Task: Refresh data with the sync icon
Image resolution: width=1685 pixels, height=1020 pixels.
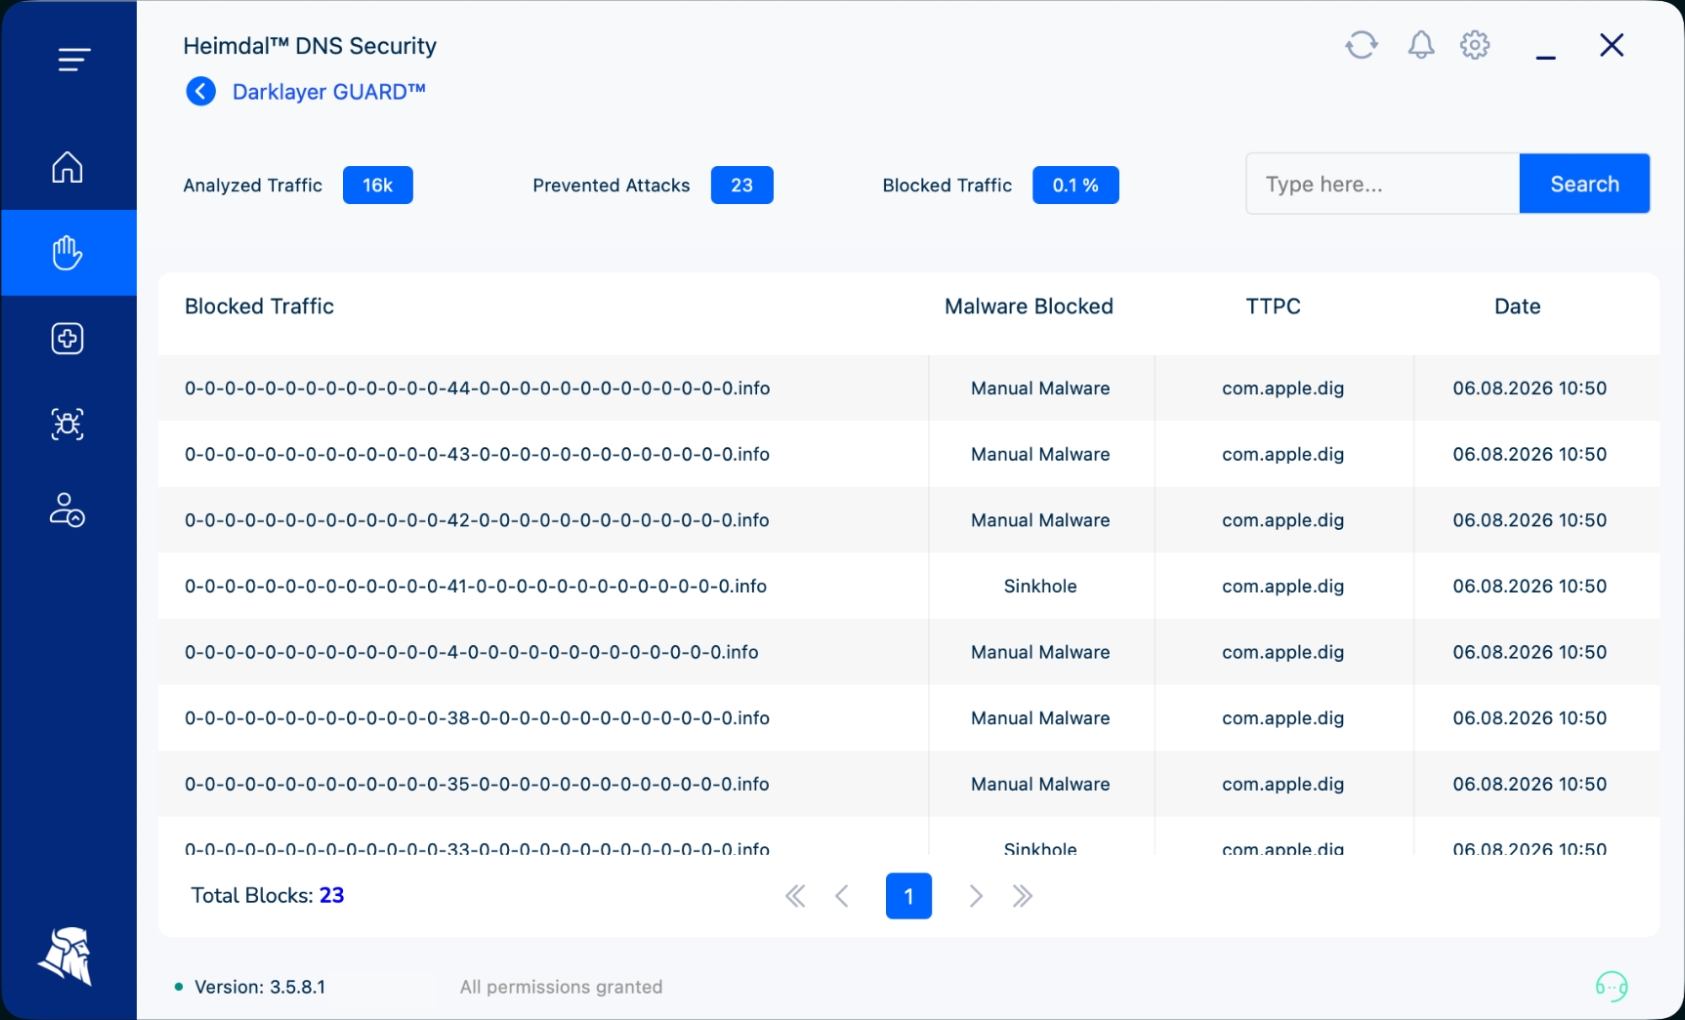Action: pyautogui.click(x=1361, y=45)
